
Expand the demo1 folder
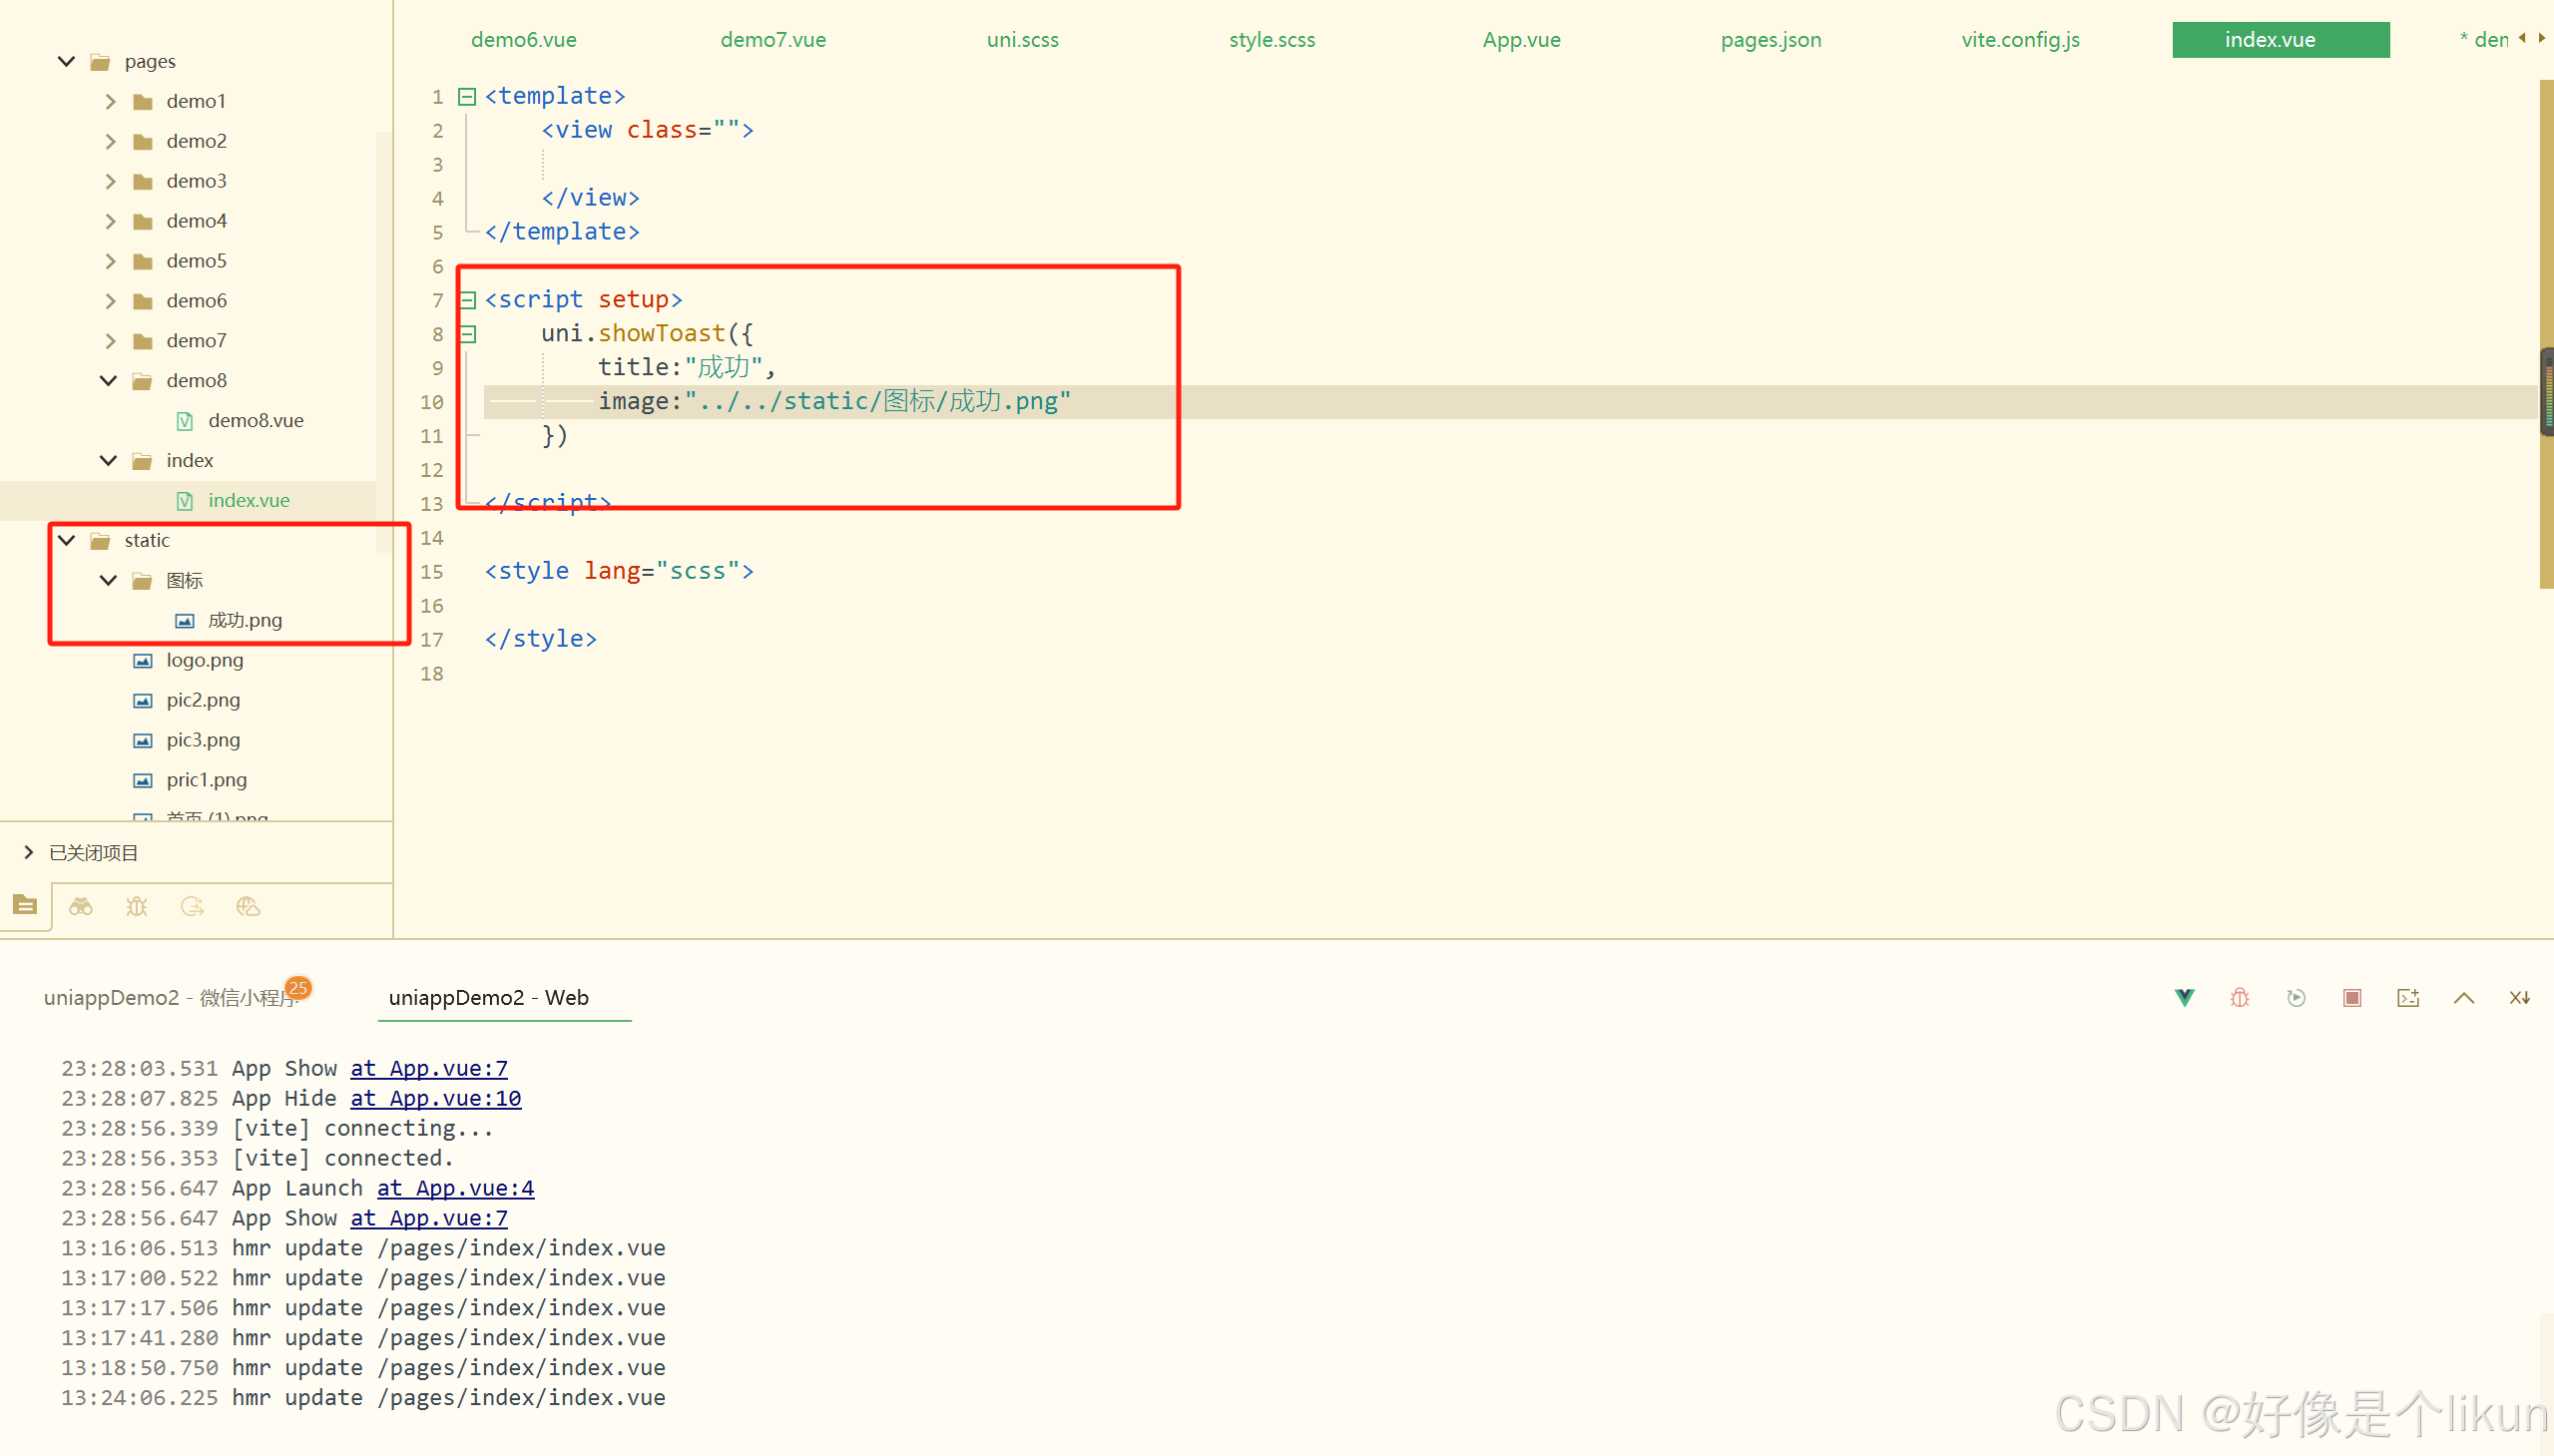click(110, 101)
